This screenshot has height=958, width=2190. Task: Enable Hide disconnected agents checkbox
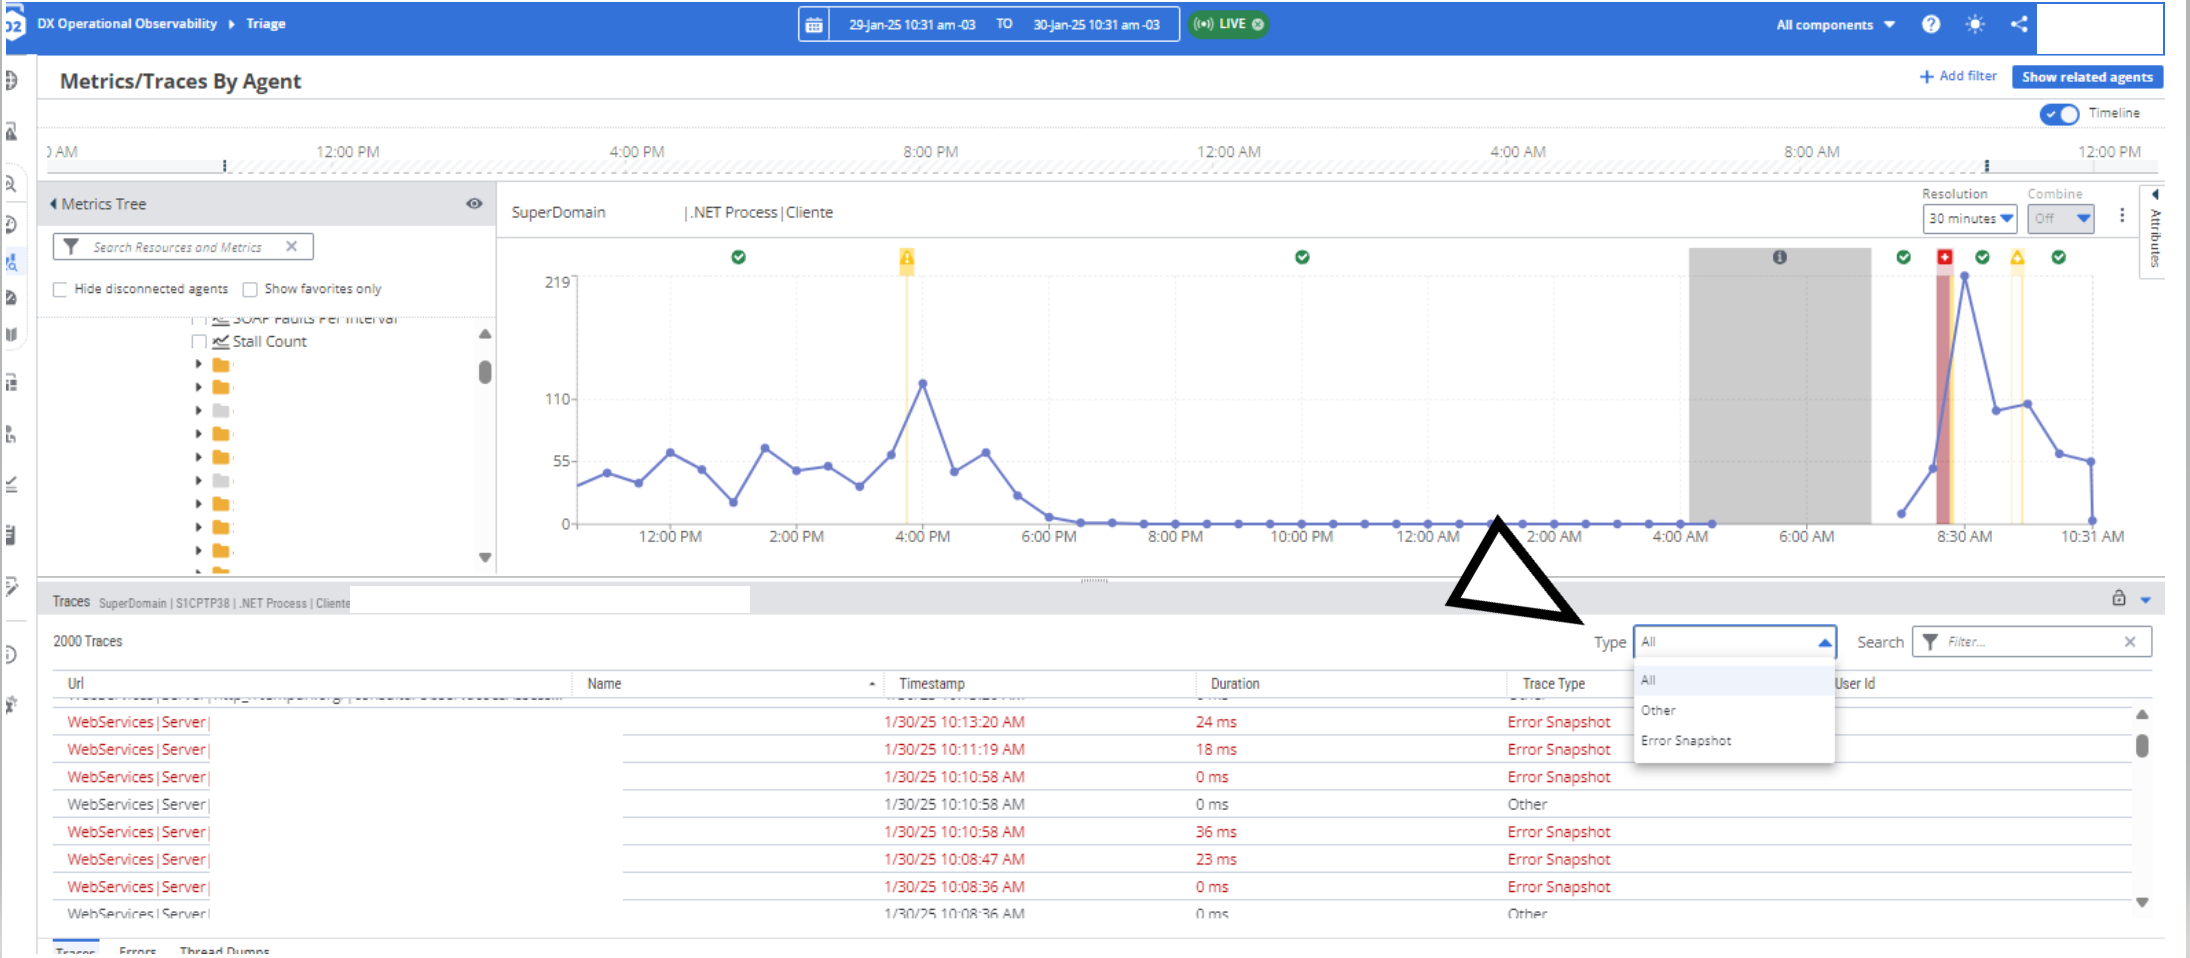(60, 289)
